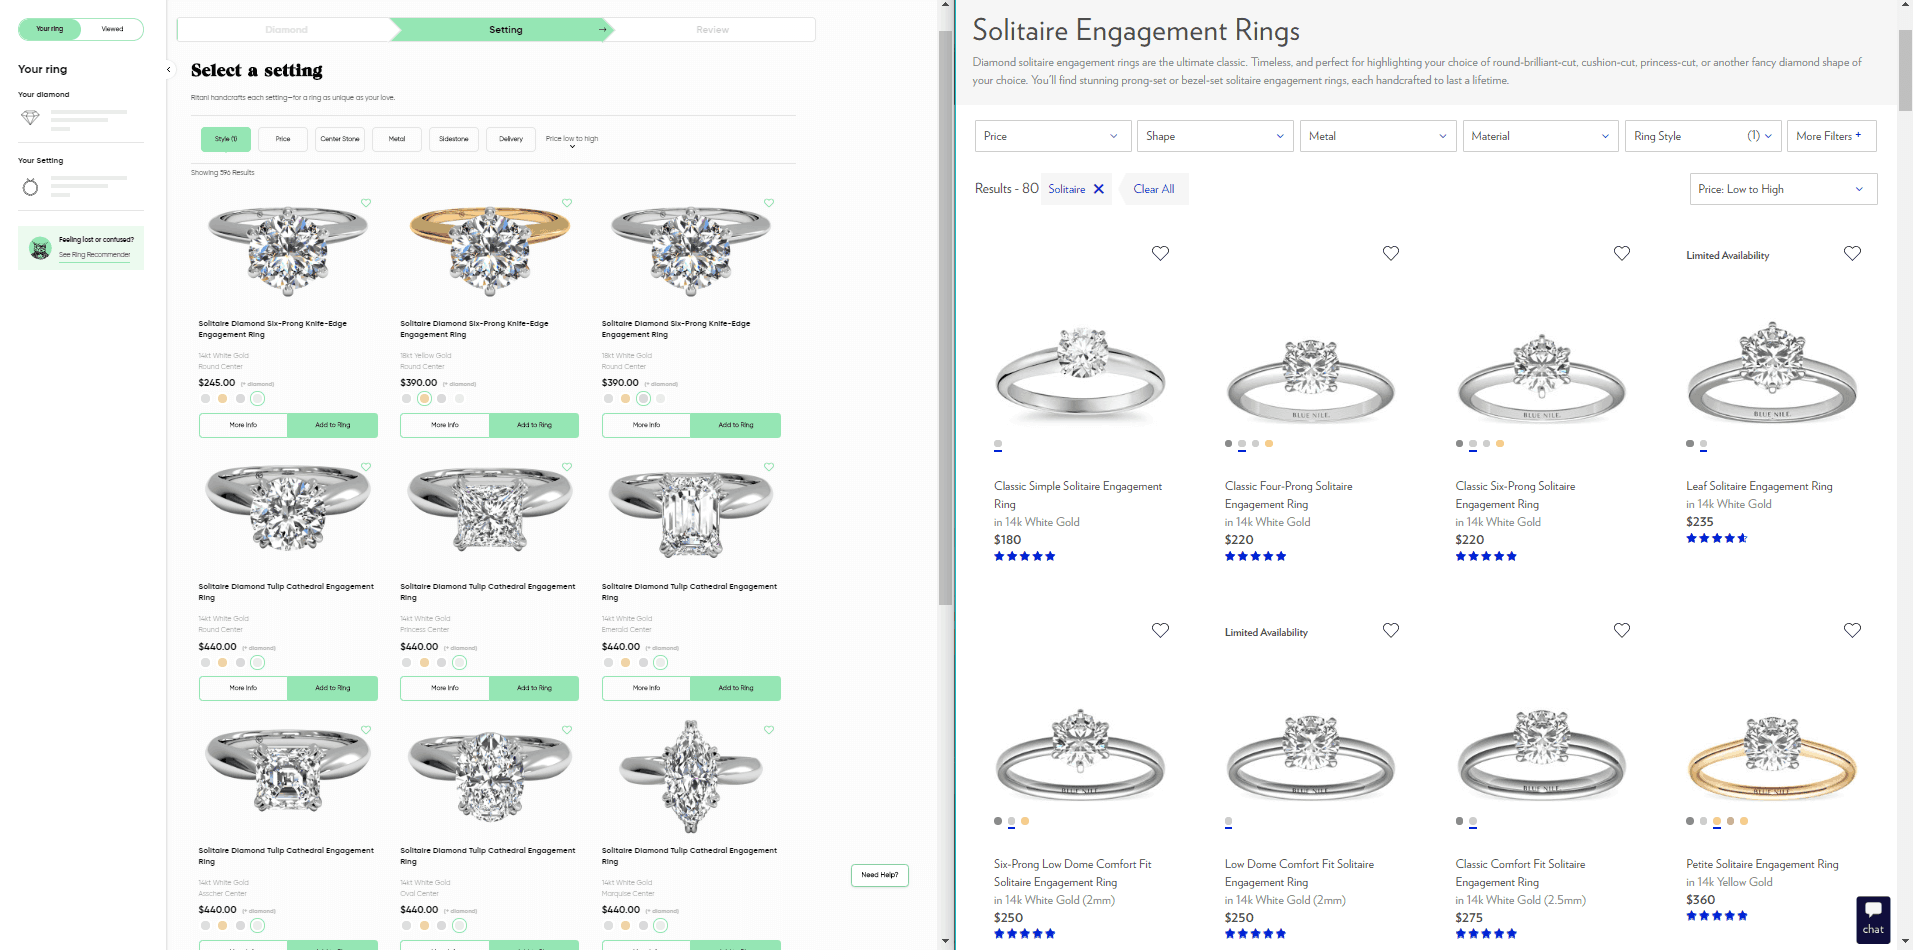Open the Price: Low to High sort dropdown
Image resolution: width=1913 pixels, height=950 pixels.
tap(1782, 189)
